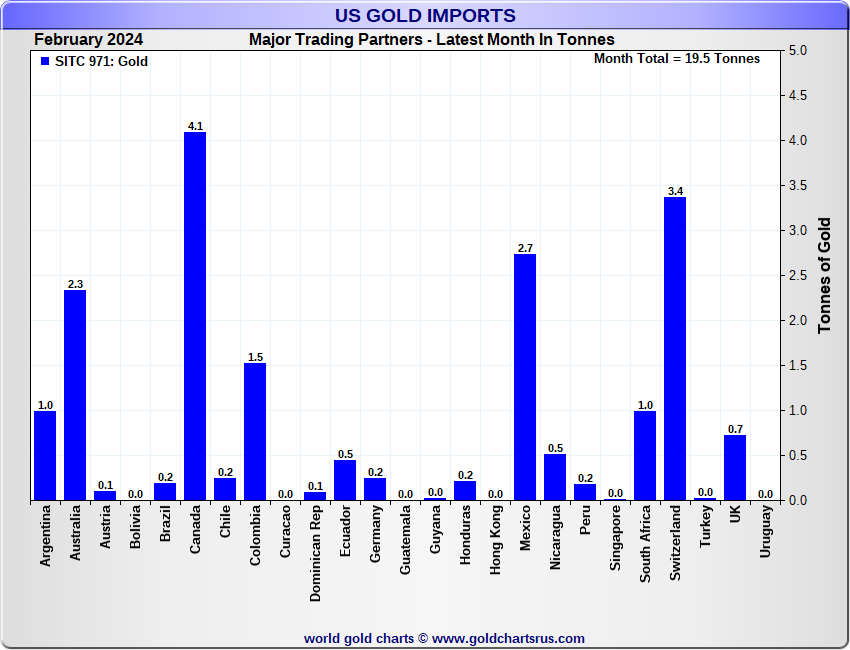
Task: Click the 3.4 value above Switzerland bar
Action: (675, 191)
